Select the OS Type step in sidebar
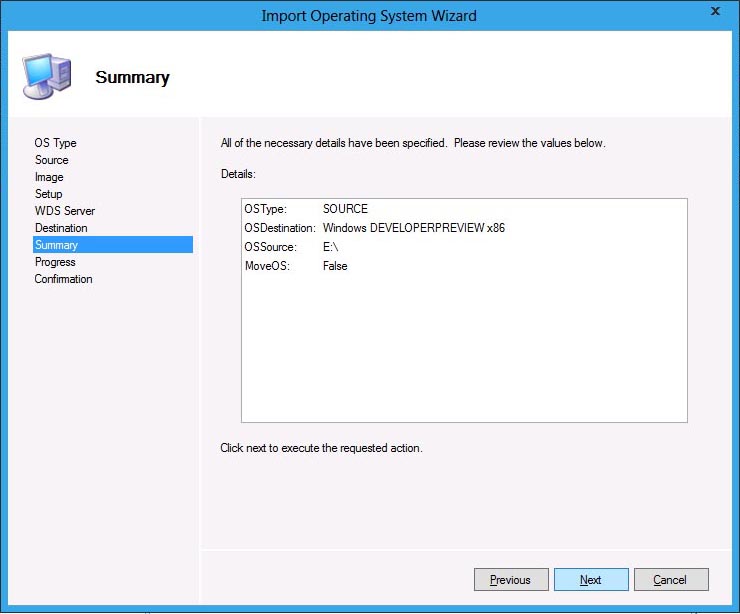Screen dimensions: 740x614 [x=55, y=143]
